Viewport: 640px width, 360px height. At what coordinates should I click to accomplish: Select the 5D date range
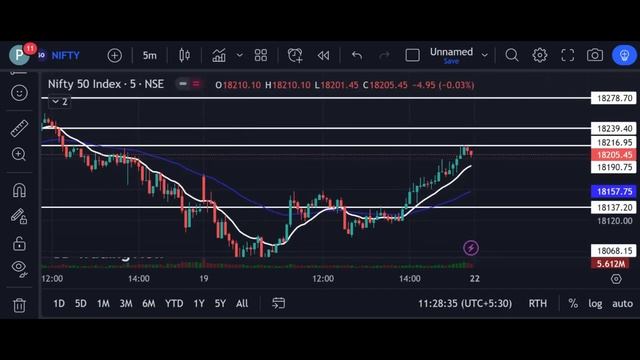pos(81,304)
